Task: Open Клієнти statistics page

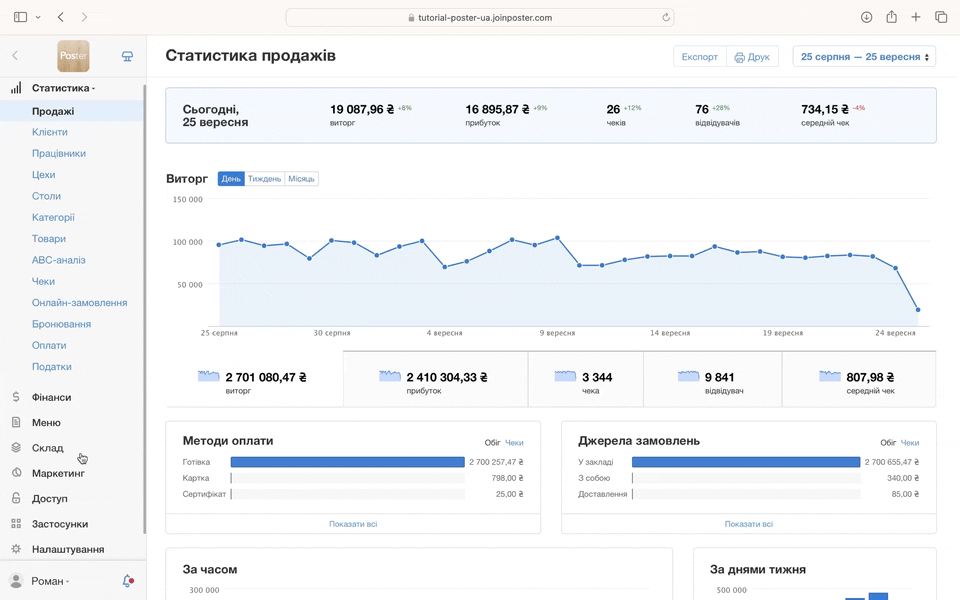Action: [x=50, y=132]
